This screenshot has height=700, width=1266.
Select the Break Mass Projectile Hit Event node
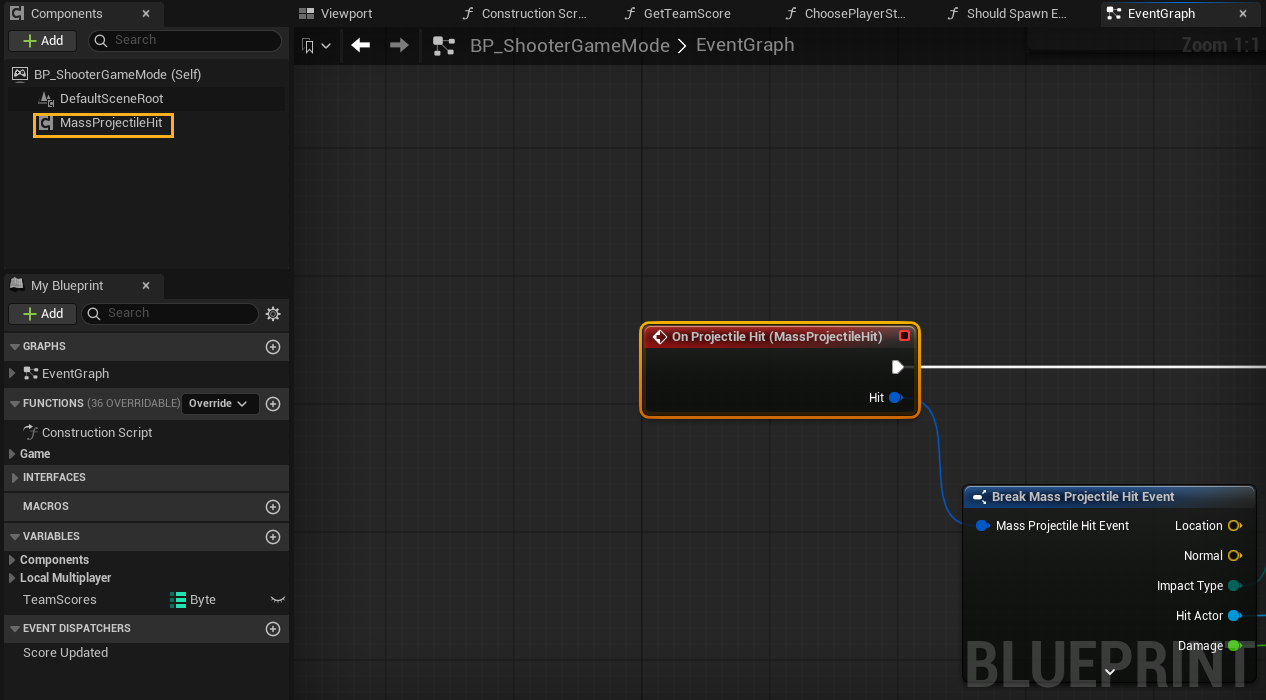1083,497
